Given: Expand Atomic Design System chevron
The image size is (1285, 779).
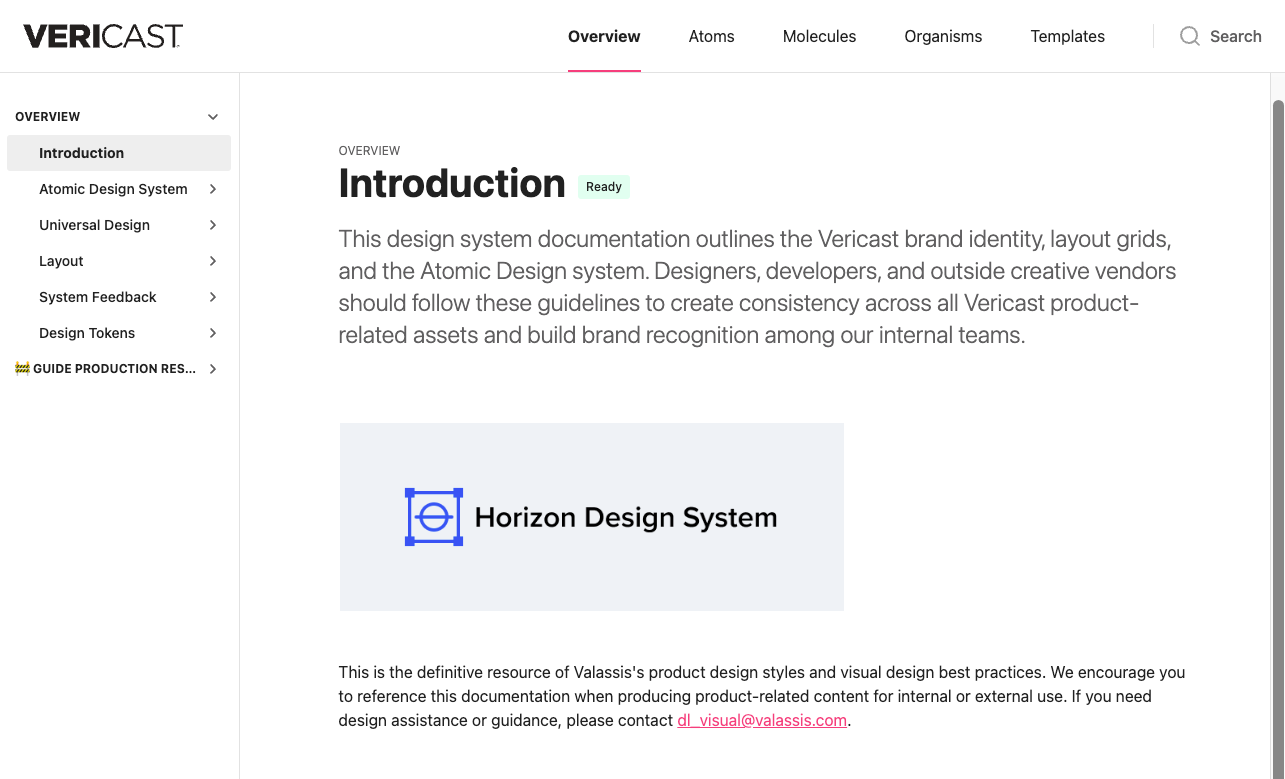Looking at the screenshot, I should tap(213, 189).
